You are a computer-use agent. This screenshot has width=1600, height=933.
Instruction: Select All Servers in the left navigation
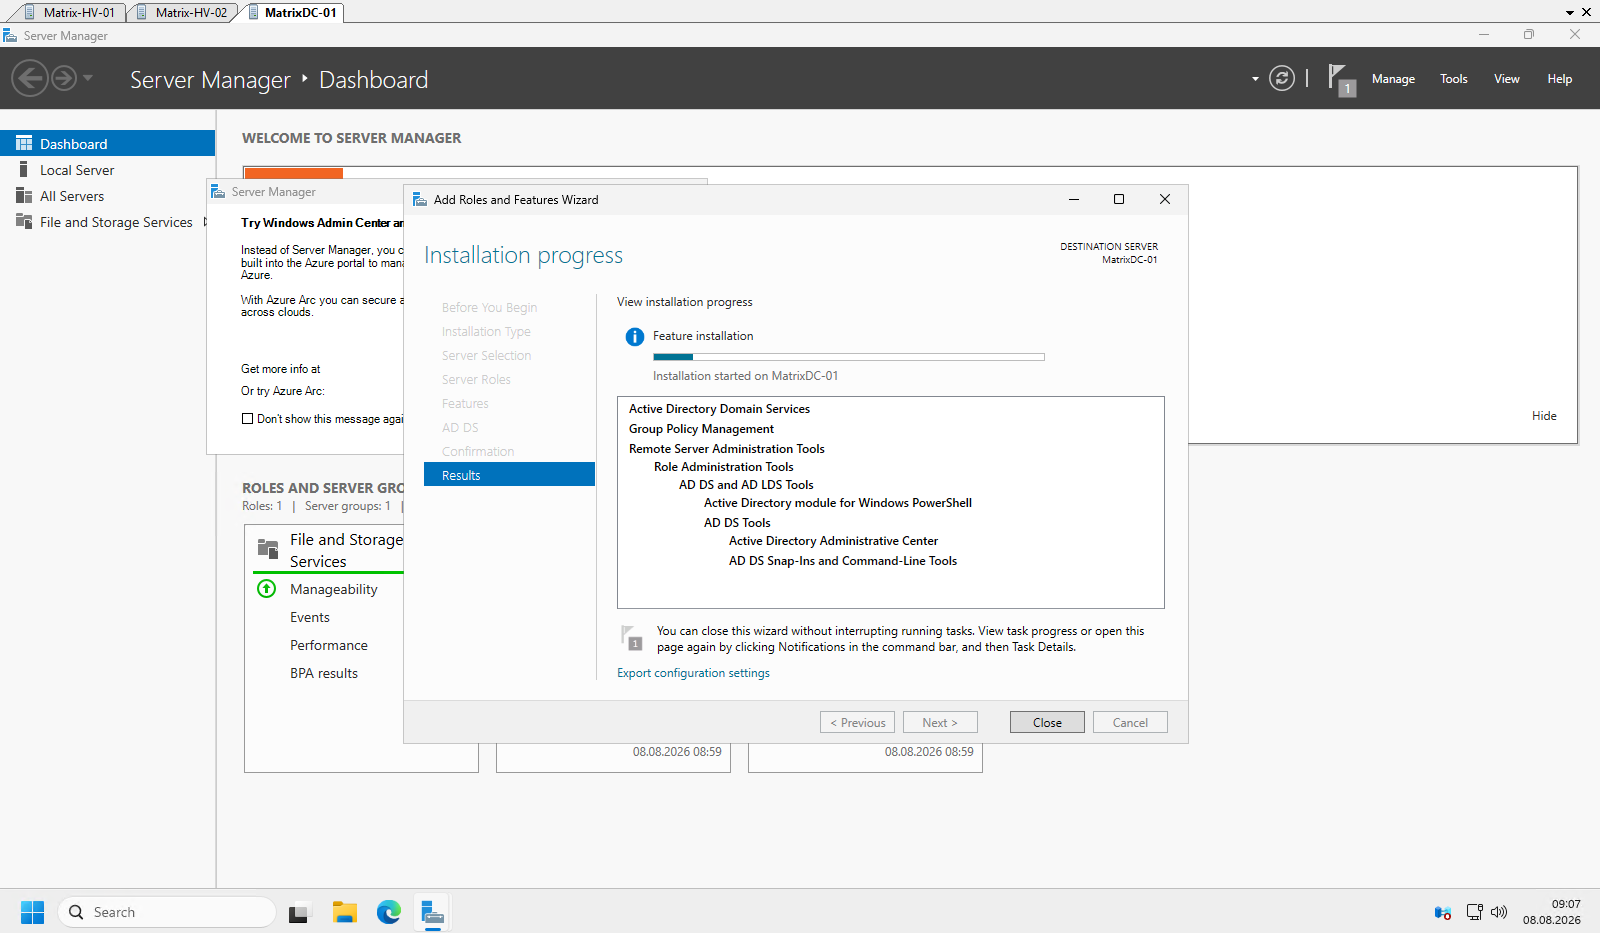coord(107,196)
